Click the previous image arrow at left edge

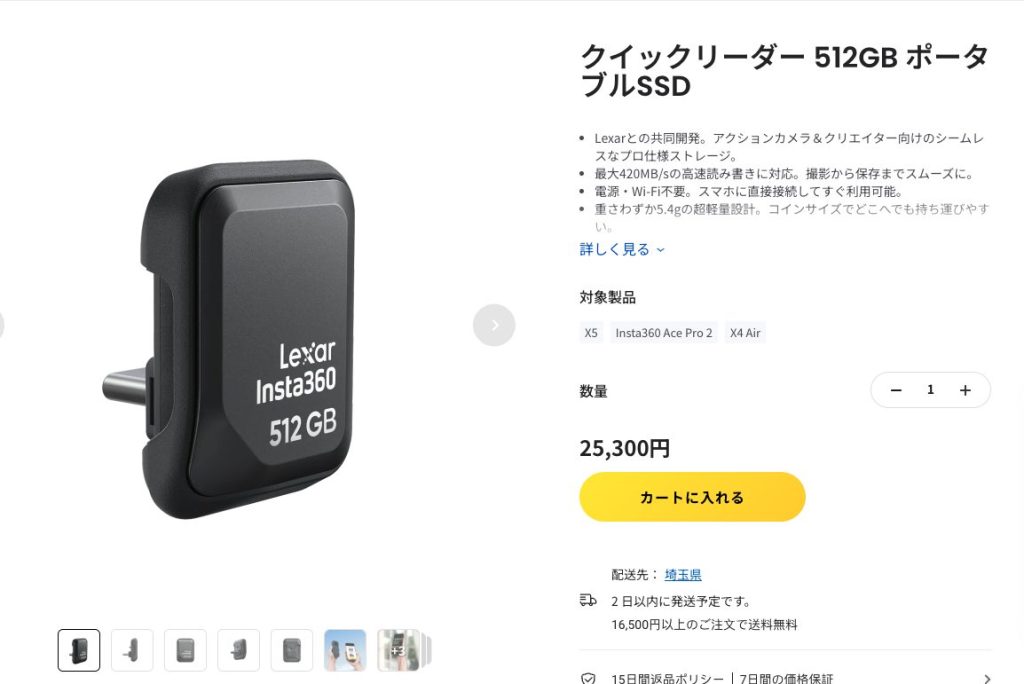1,325
